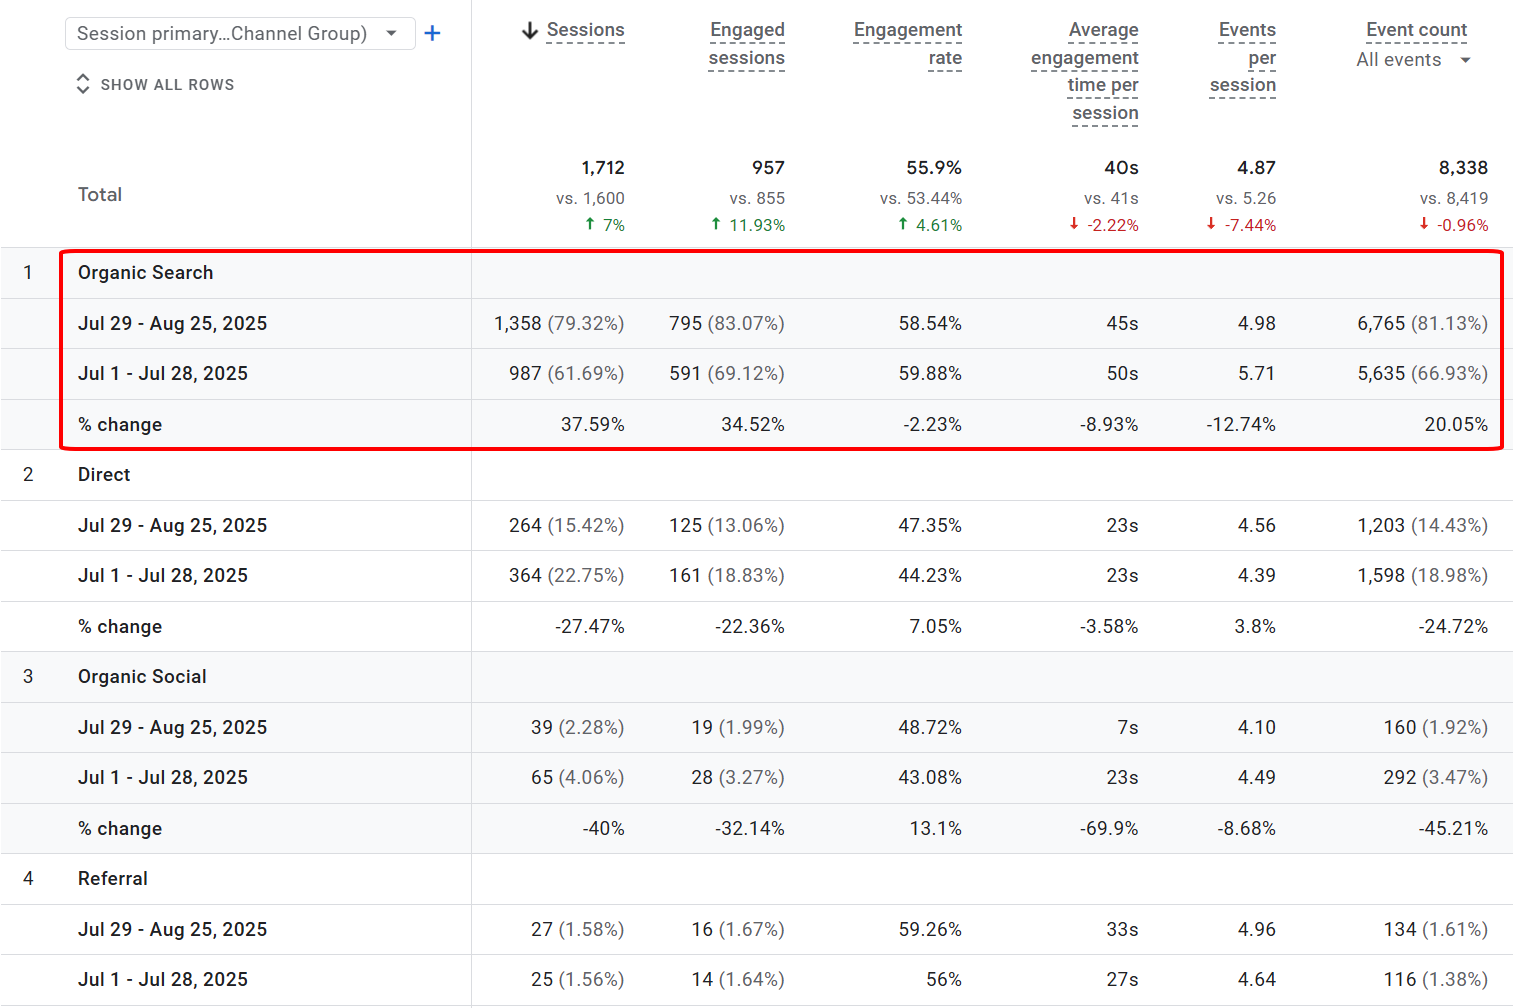Sort by Sessions column header

pyautogui.click(x=585, y=30)
